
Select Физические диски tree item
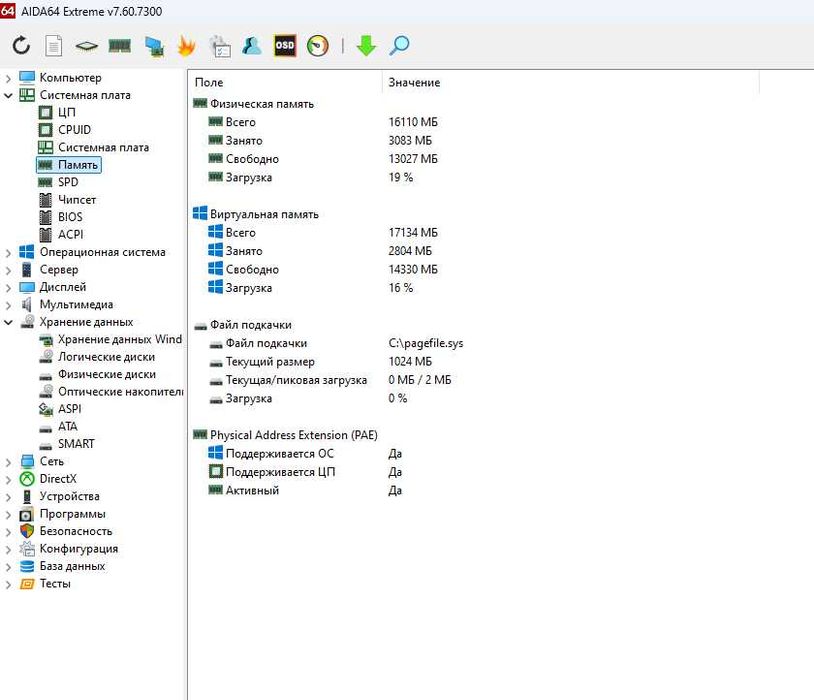coord(106,374)
